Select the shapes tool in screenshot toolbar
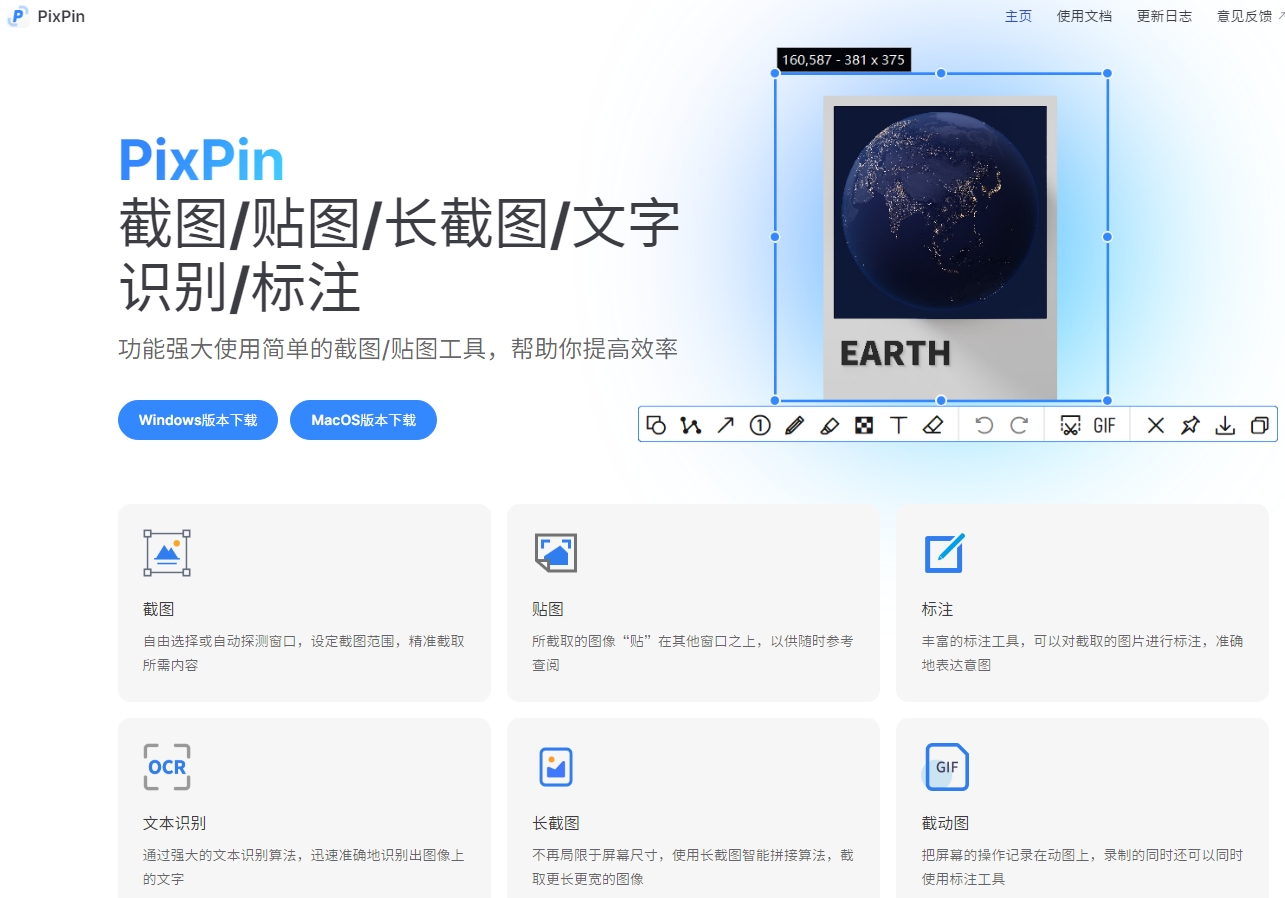 [656, 425]
